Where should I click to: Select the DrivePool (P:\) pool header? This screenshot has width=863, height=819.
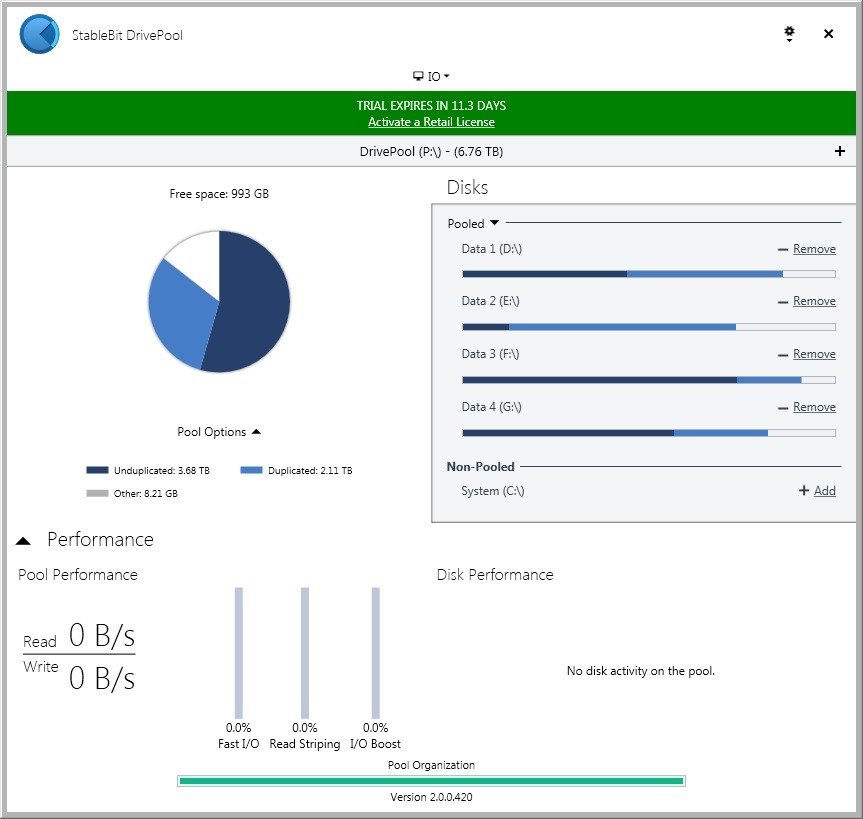tap(431, 151)
